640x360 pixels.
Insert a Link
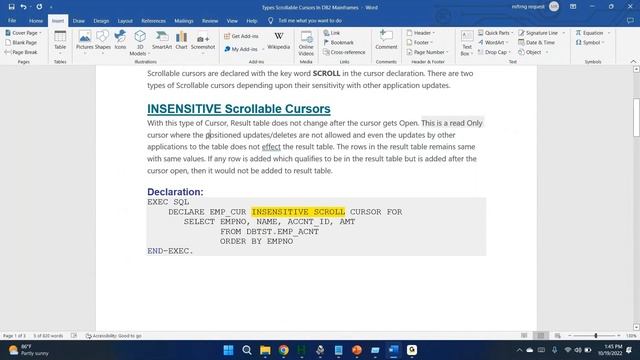point(331,33)
